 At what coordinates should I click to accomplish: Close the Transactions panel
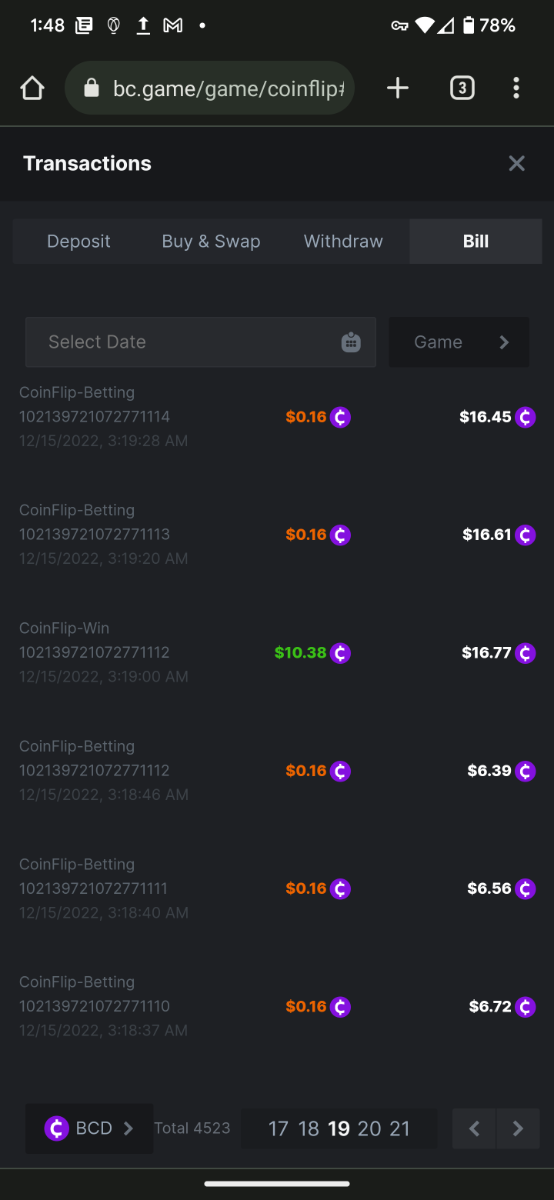click(x=516, y=163)
